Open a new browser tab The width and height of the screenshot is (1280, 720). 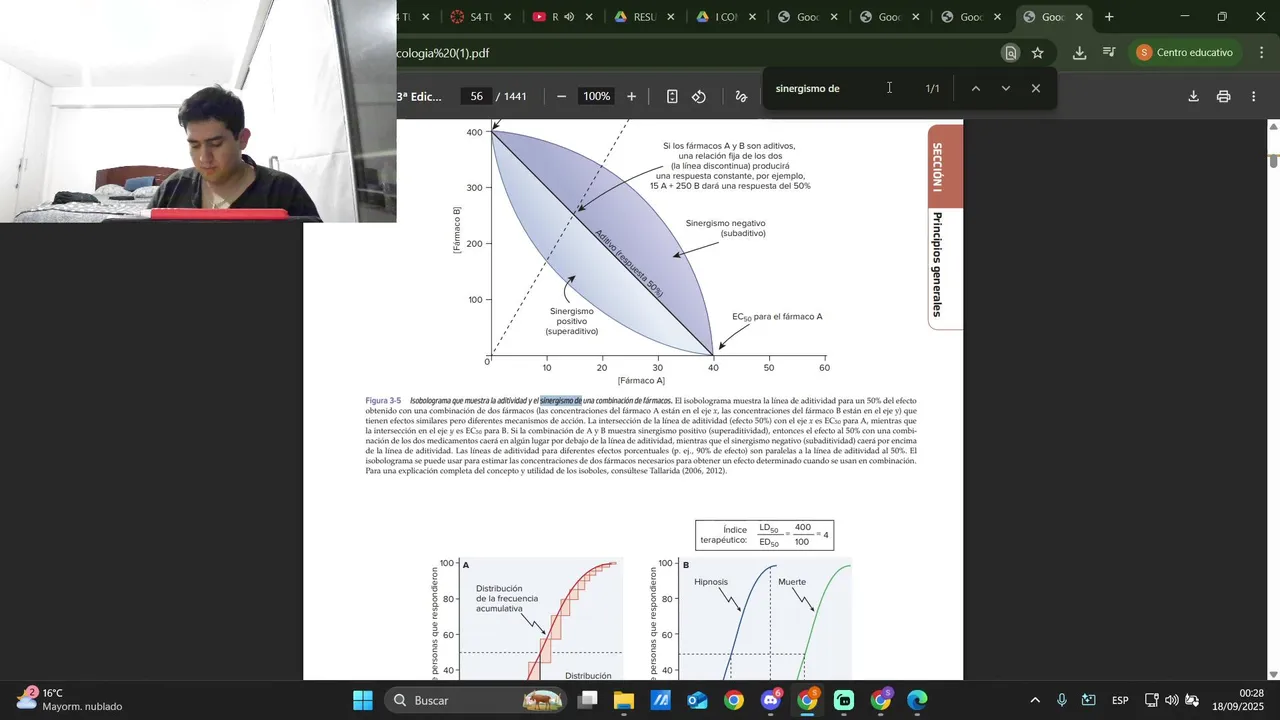pos(1109,17)
